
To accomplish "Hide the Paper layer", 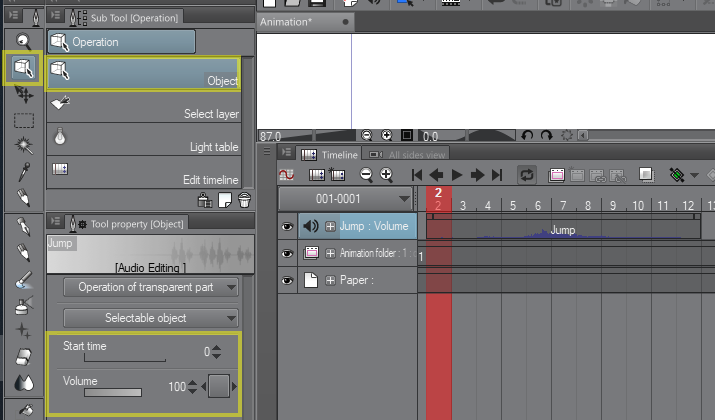I will [x=287, y=280].
